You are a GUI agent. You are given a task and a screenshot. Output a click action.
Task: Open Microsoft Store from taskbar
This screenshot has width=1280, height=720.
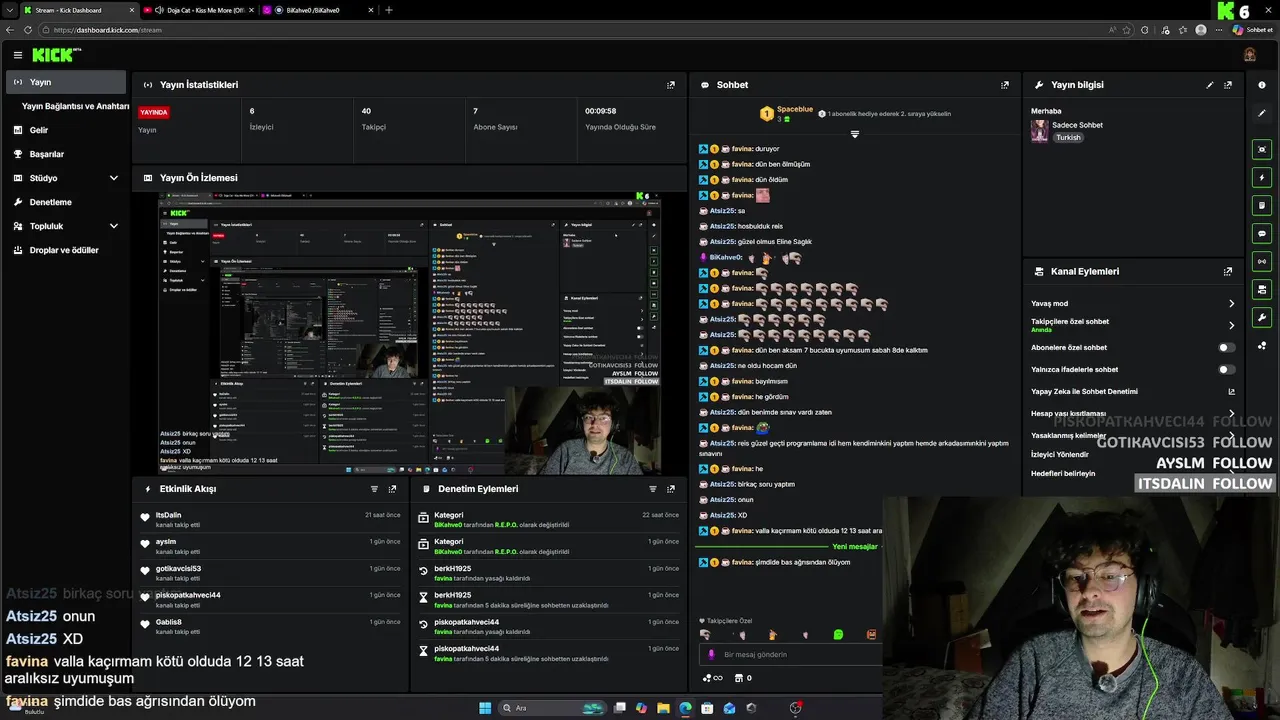tap(707, 708)
